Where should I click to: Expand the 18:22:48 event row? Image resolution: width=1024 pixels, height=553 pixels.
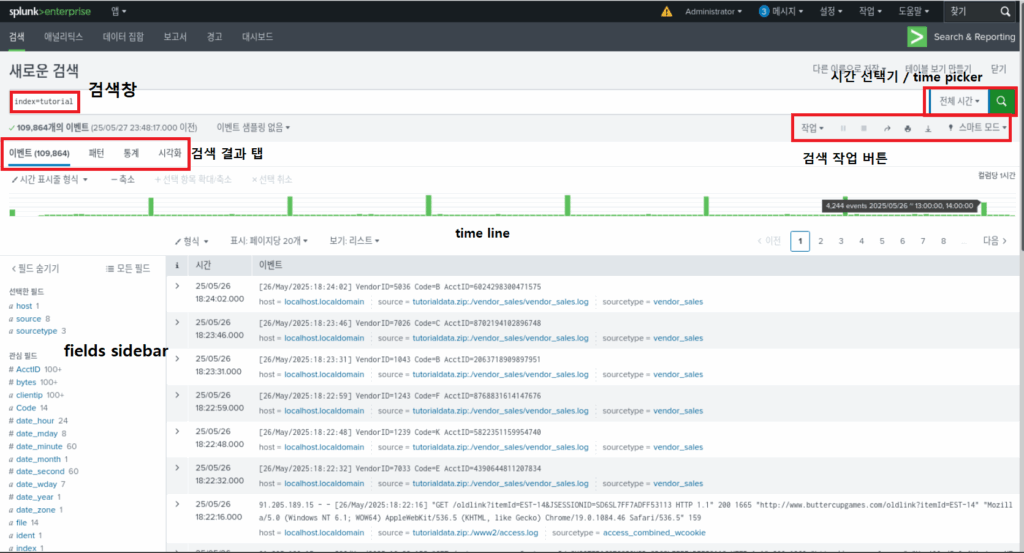point(177,432)
